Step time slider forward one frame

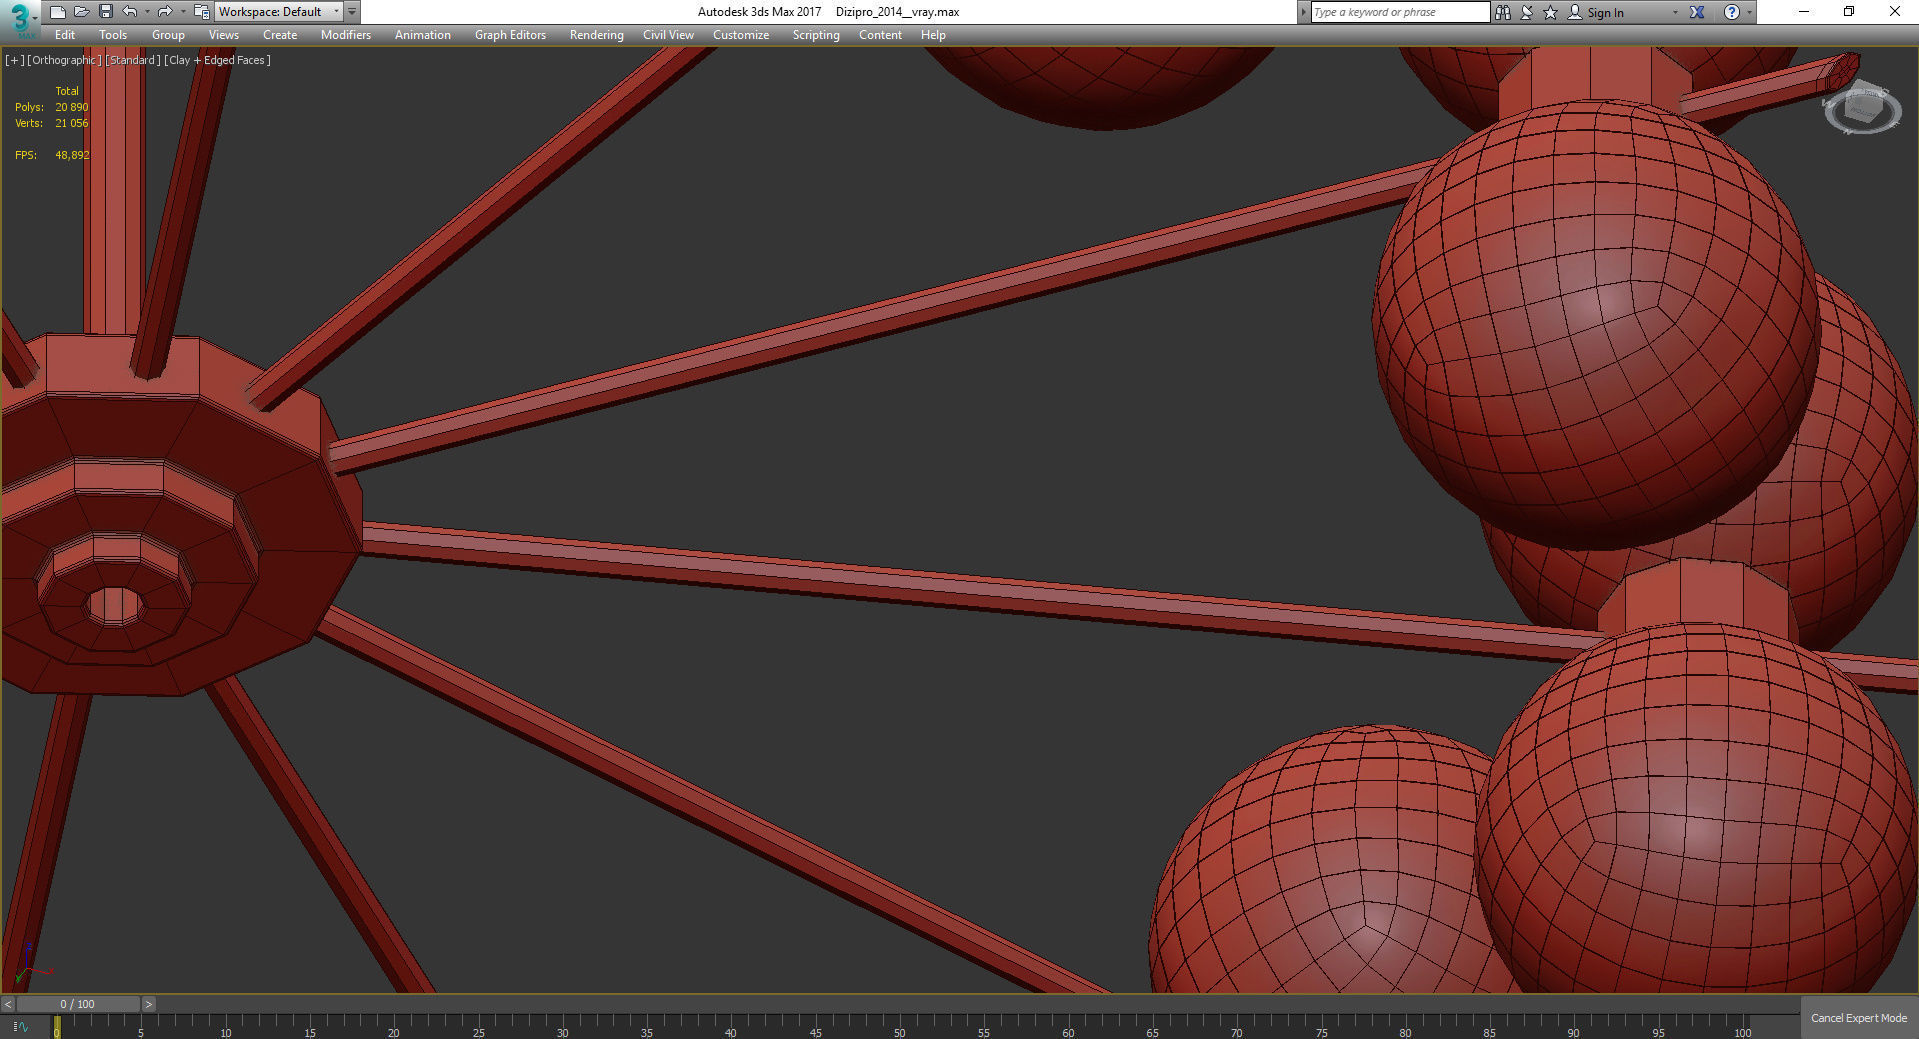click(149, 1004)
